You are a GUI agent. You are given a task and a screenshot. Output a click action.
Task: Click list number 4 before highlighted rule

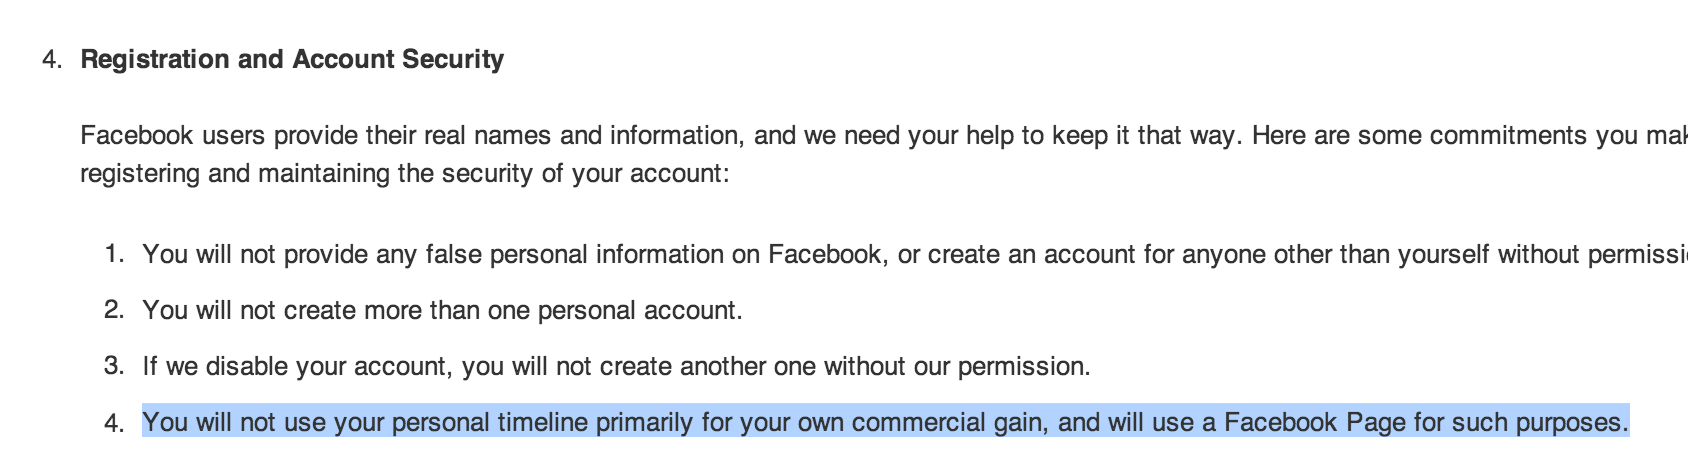(114, 422)
